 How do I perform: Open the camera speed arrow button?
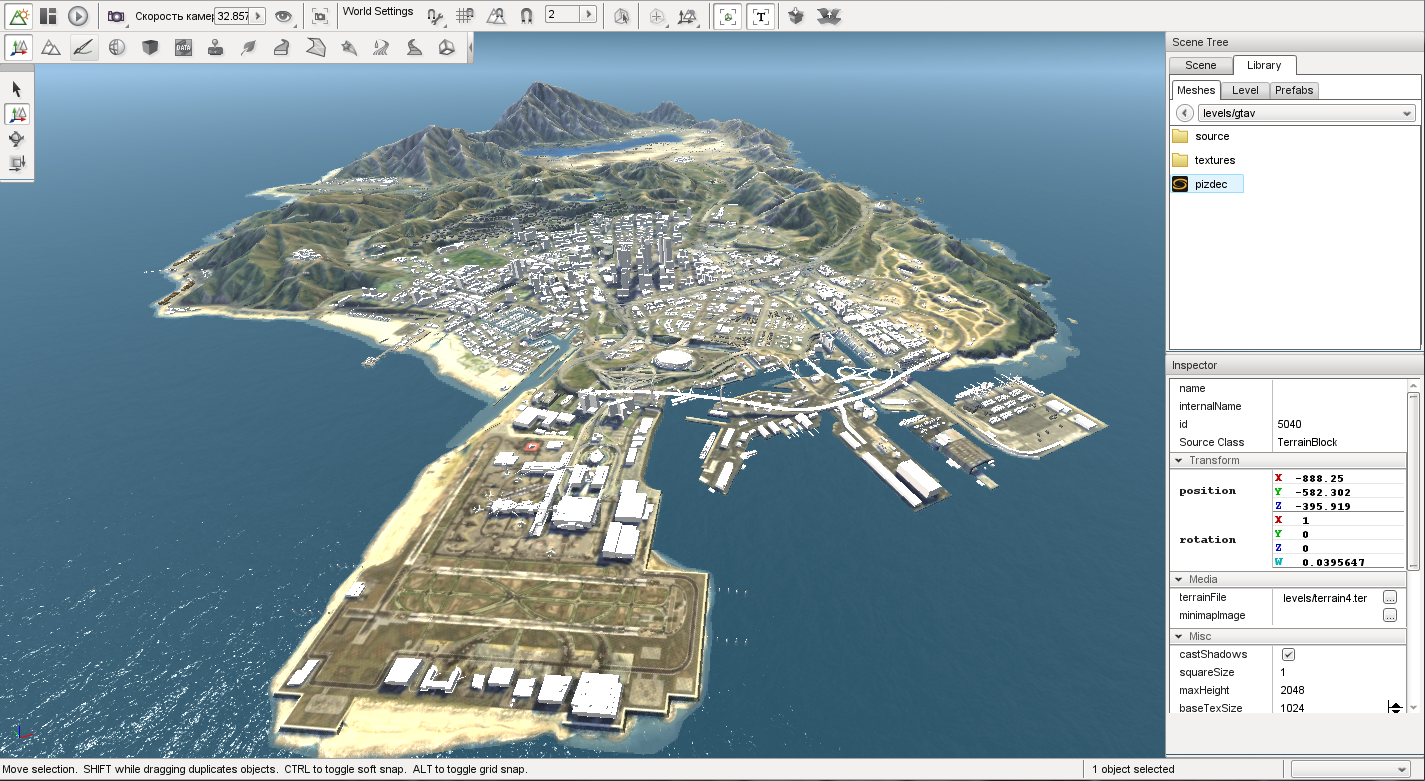coord(258,16)
